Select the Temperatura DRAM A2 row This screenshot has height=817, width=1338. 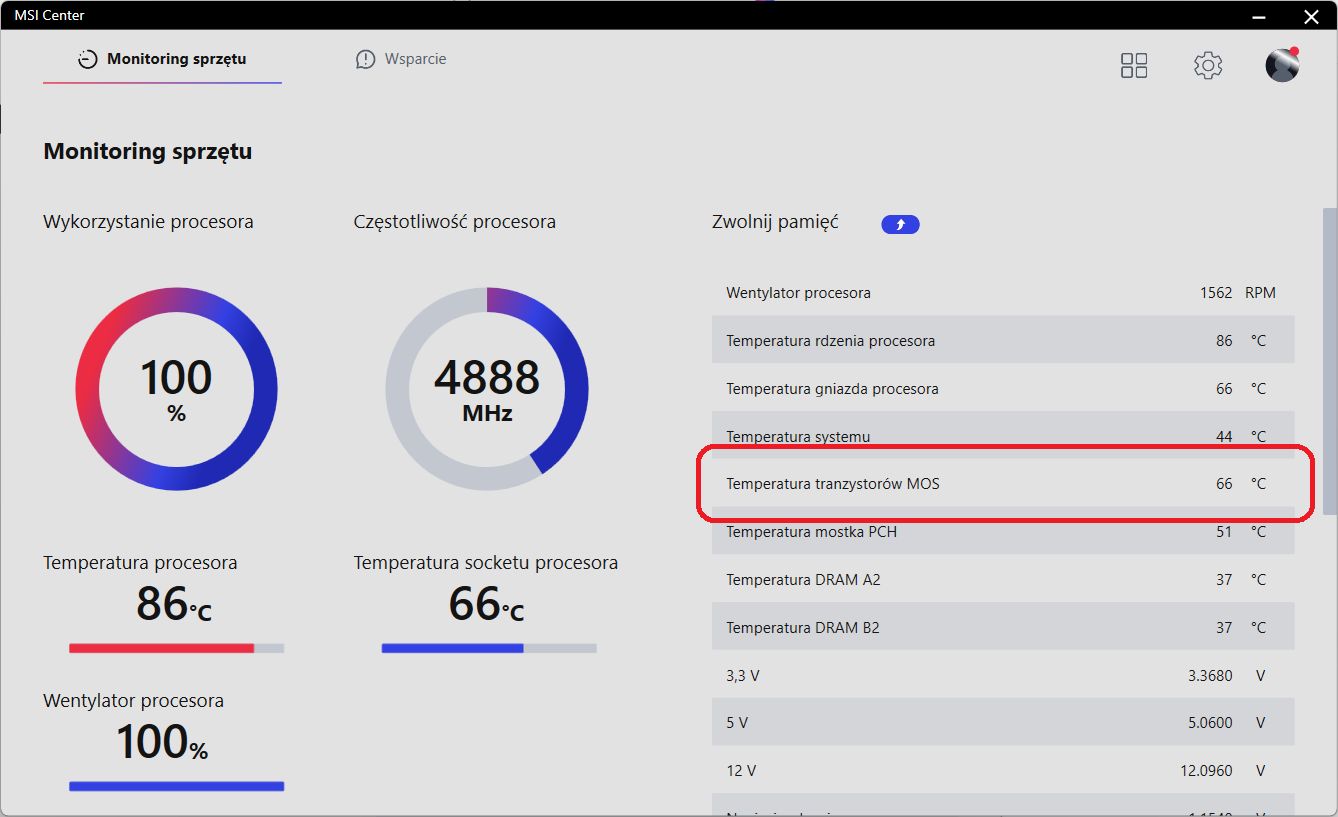pos(1003,580)
